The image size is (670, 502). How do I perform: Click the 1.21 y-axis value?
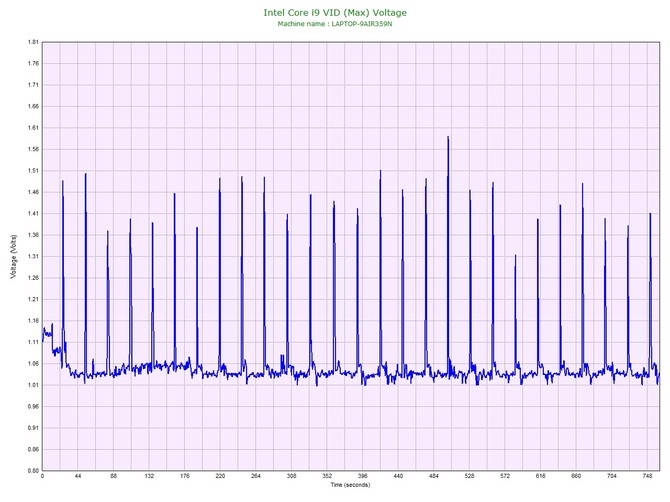pyautogui.click(x=33, y=299)
